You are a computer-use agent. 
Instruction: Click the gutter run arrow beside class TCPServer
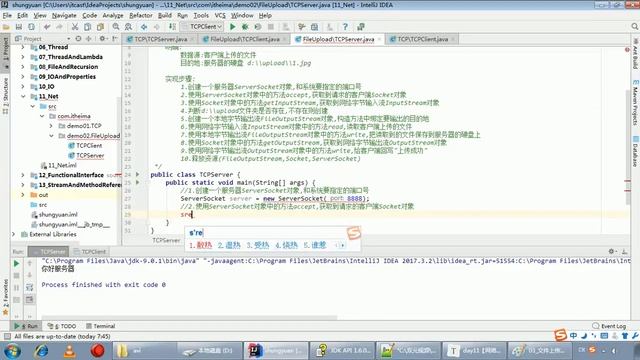coord(138,174)
